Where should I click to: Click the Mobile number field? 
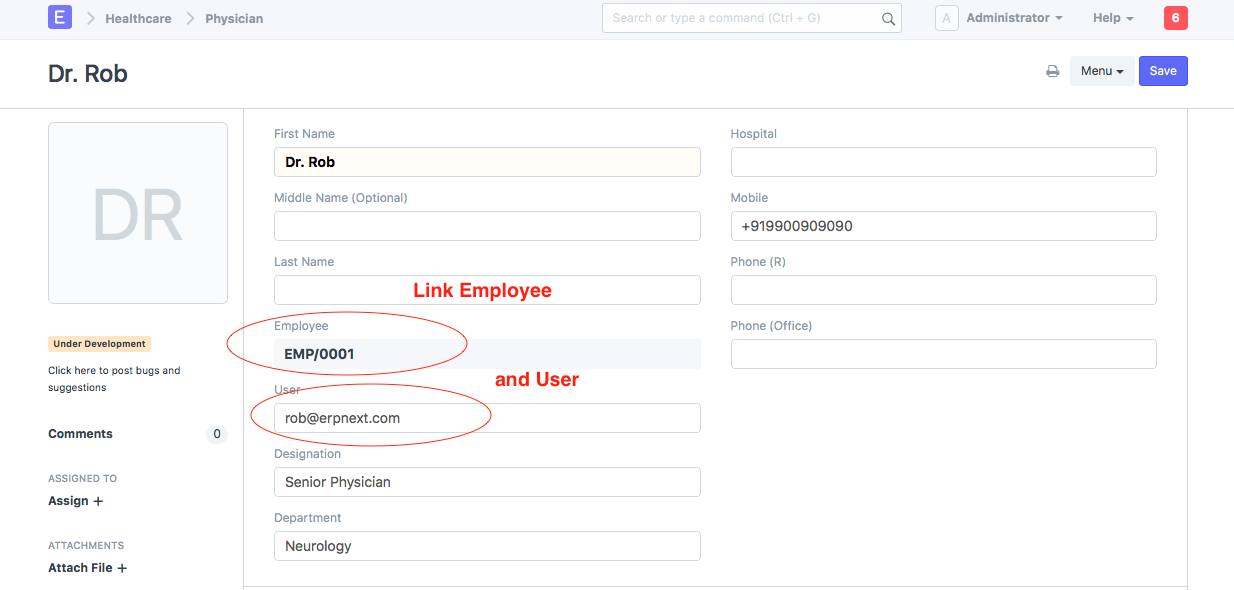943,226
